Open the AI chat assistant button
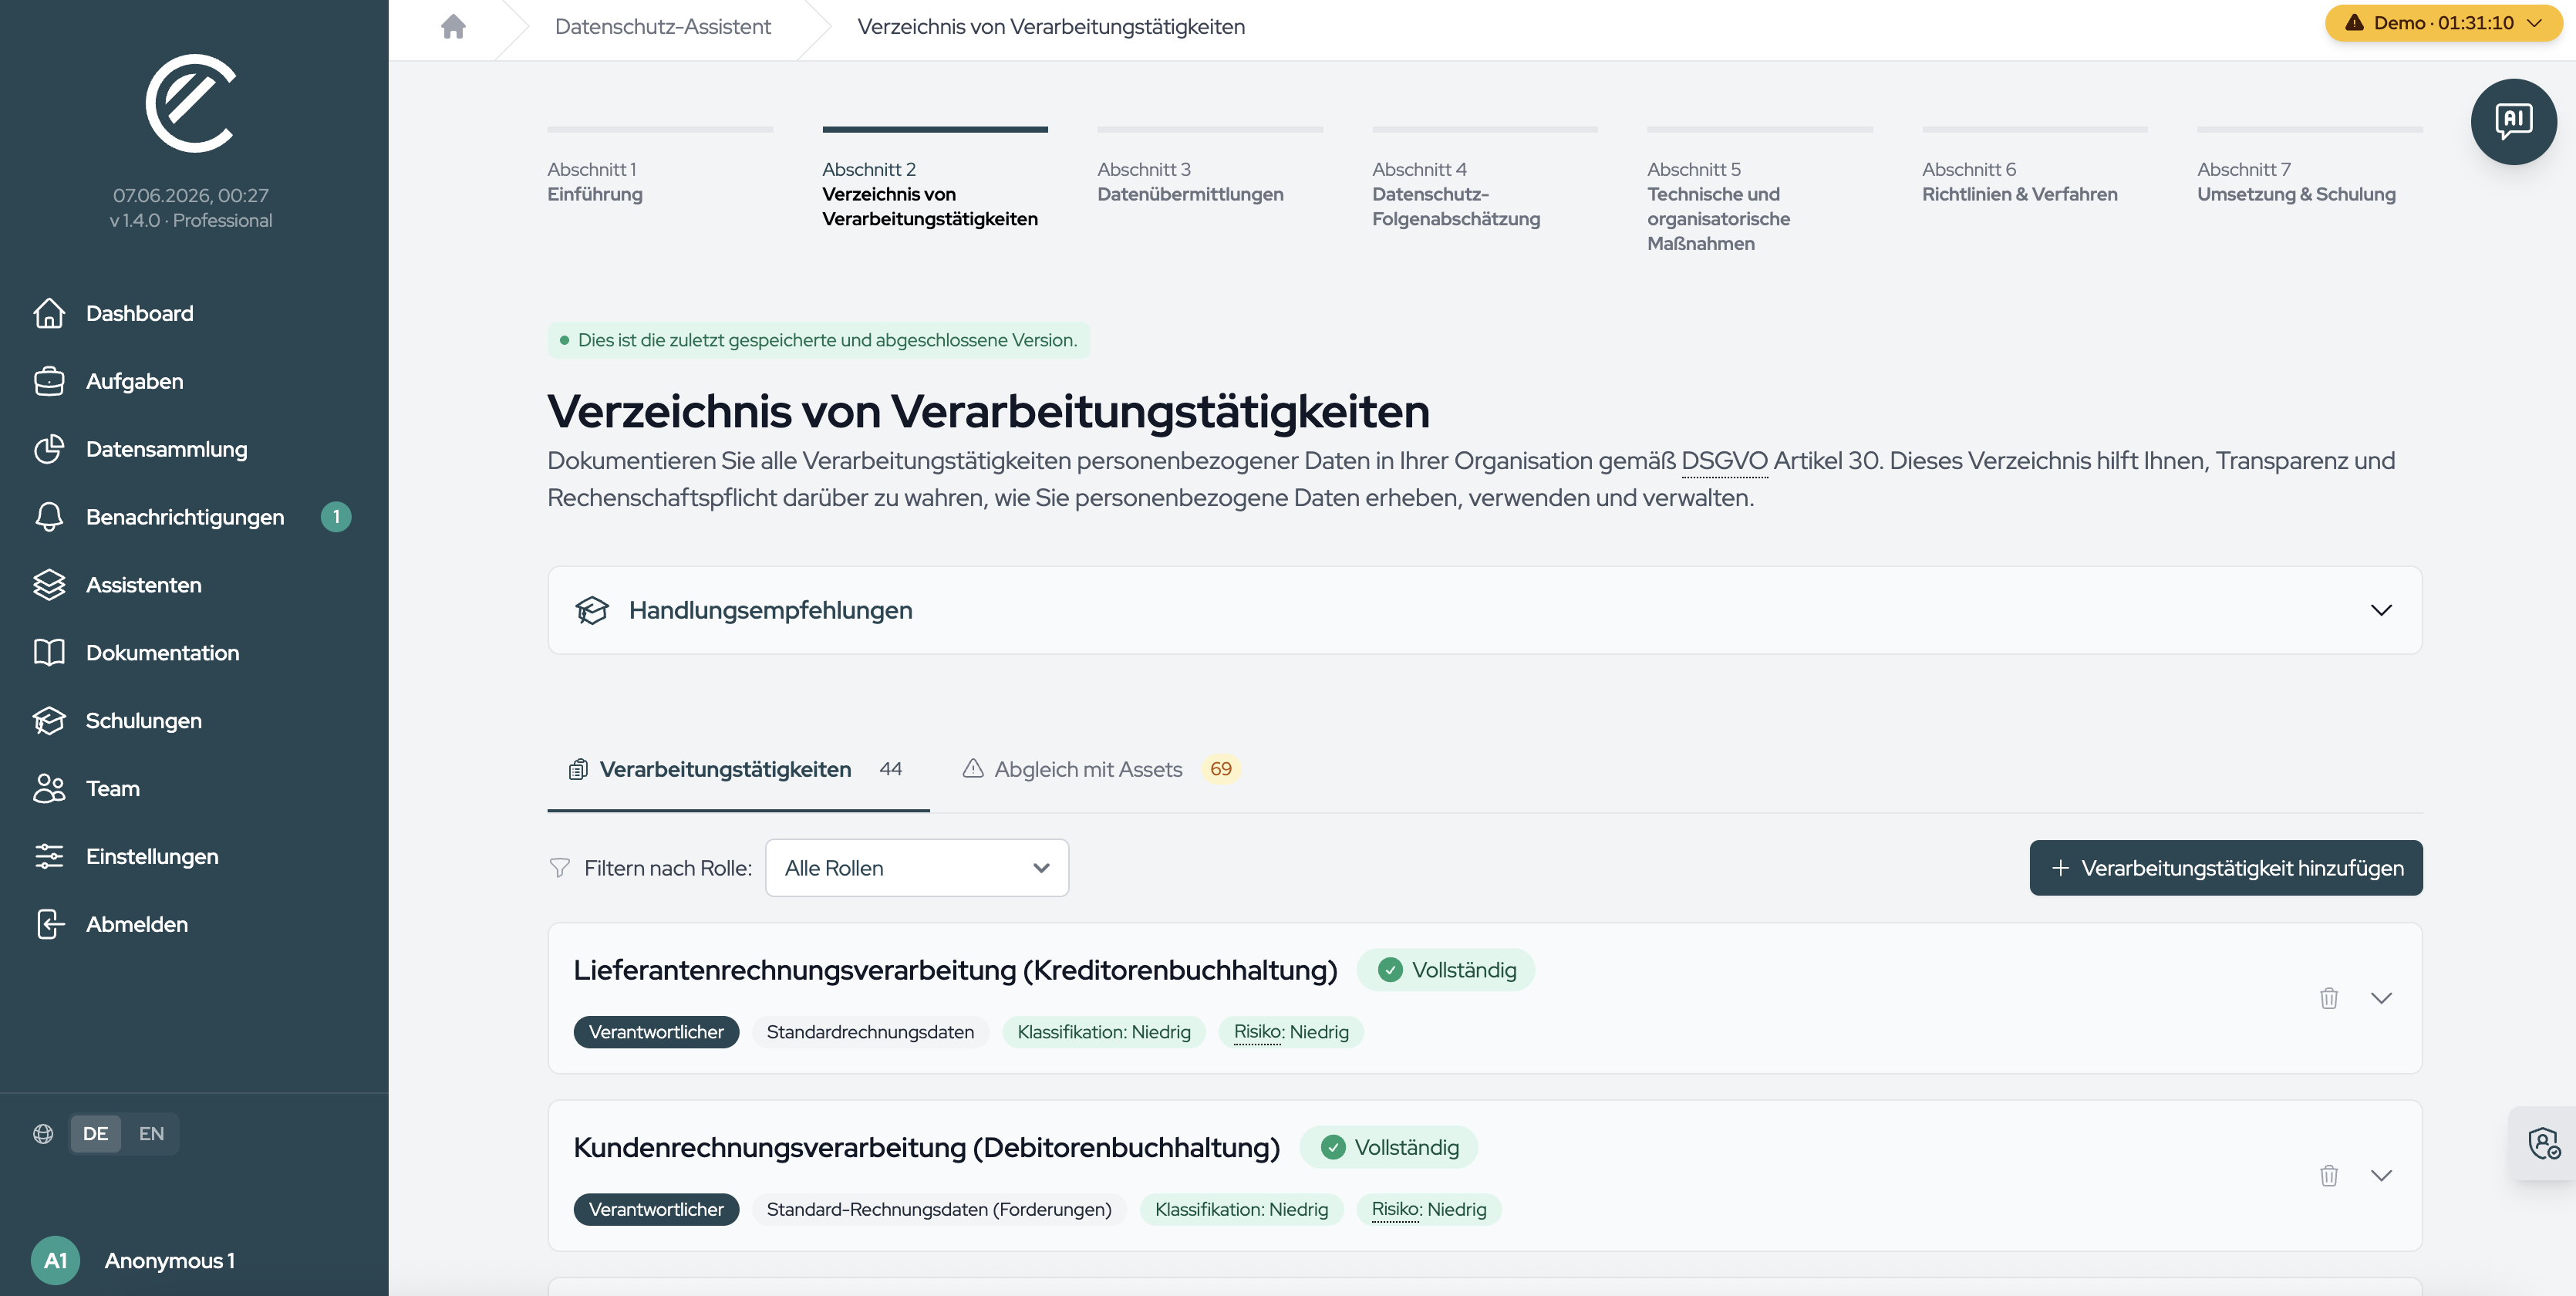This screenshot has height=1296, width=2576. point(2513,121)
